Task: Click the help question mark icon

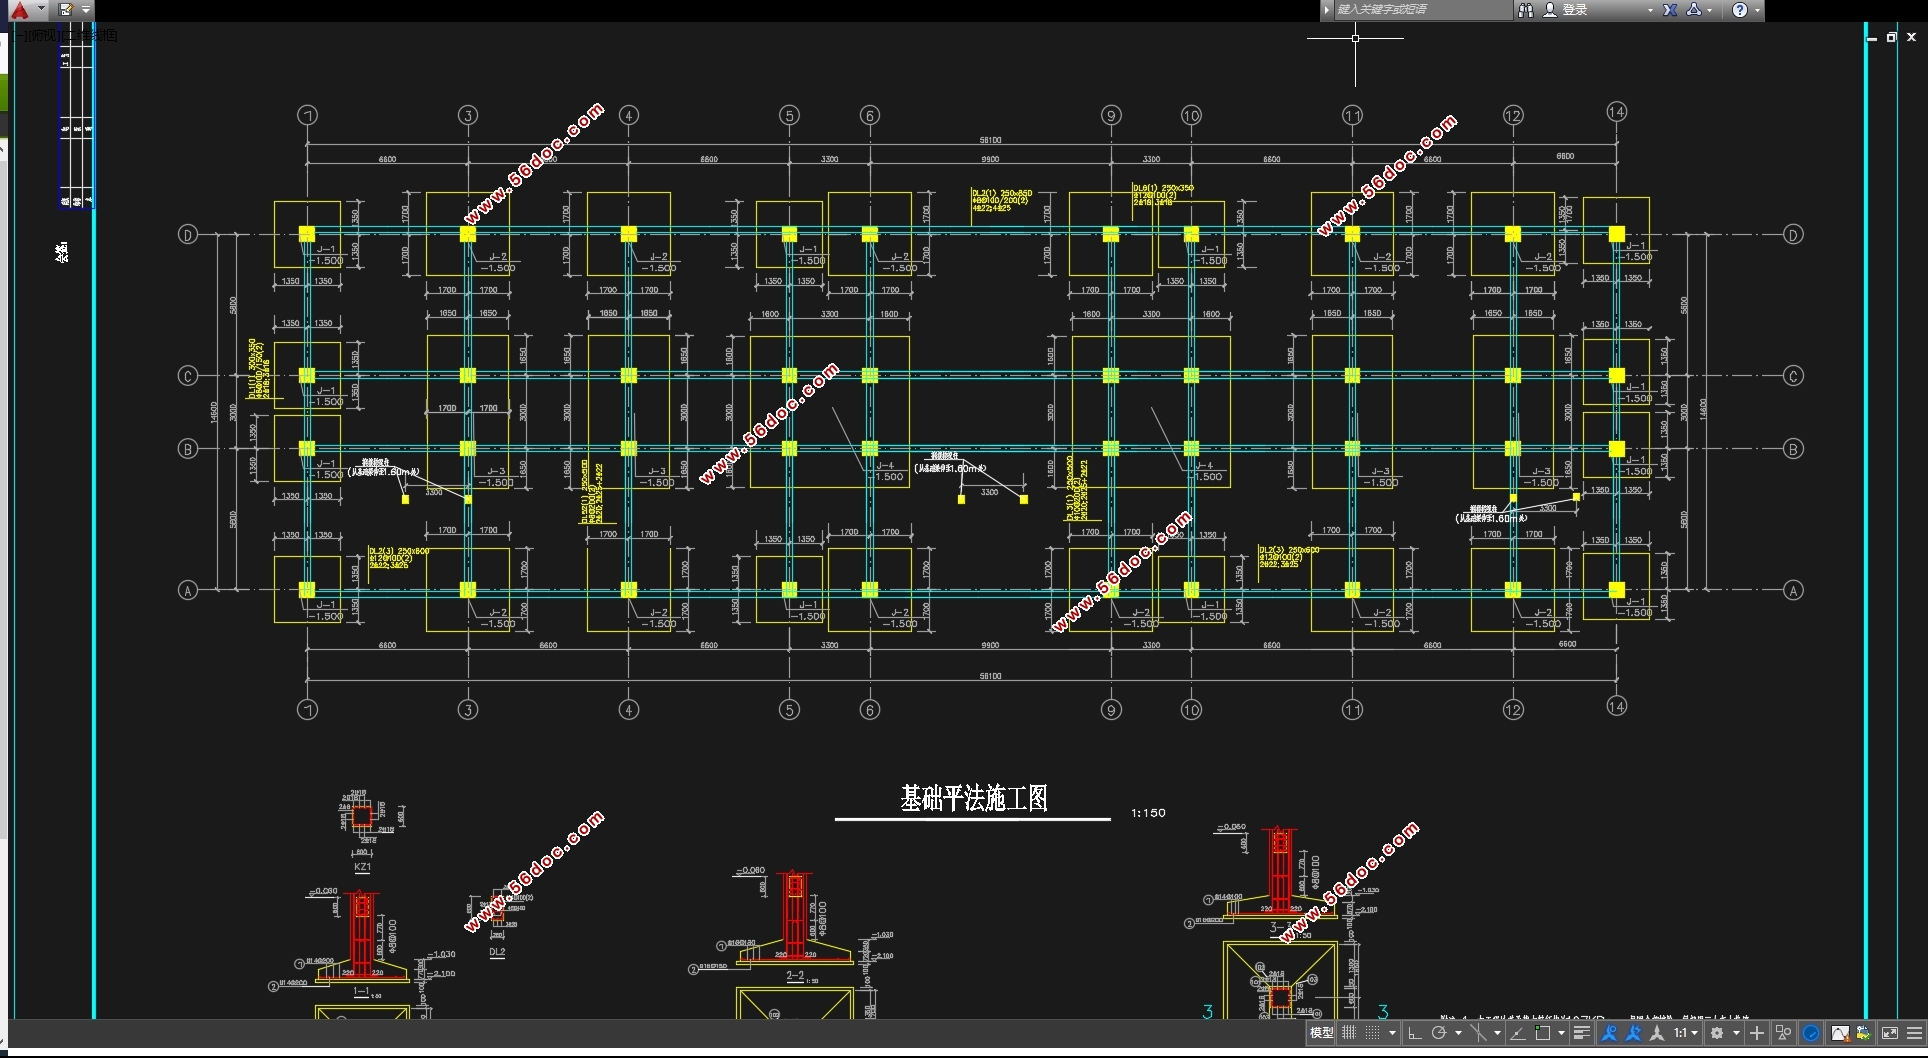Action: point(1740,10)
